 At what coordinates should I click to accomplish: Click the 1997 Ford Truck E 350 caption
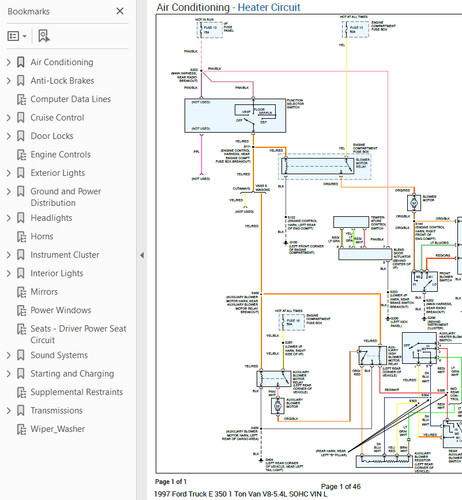[240, 494]
